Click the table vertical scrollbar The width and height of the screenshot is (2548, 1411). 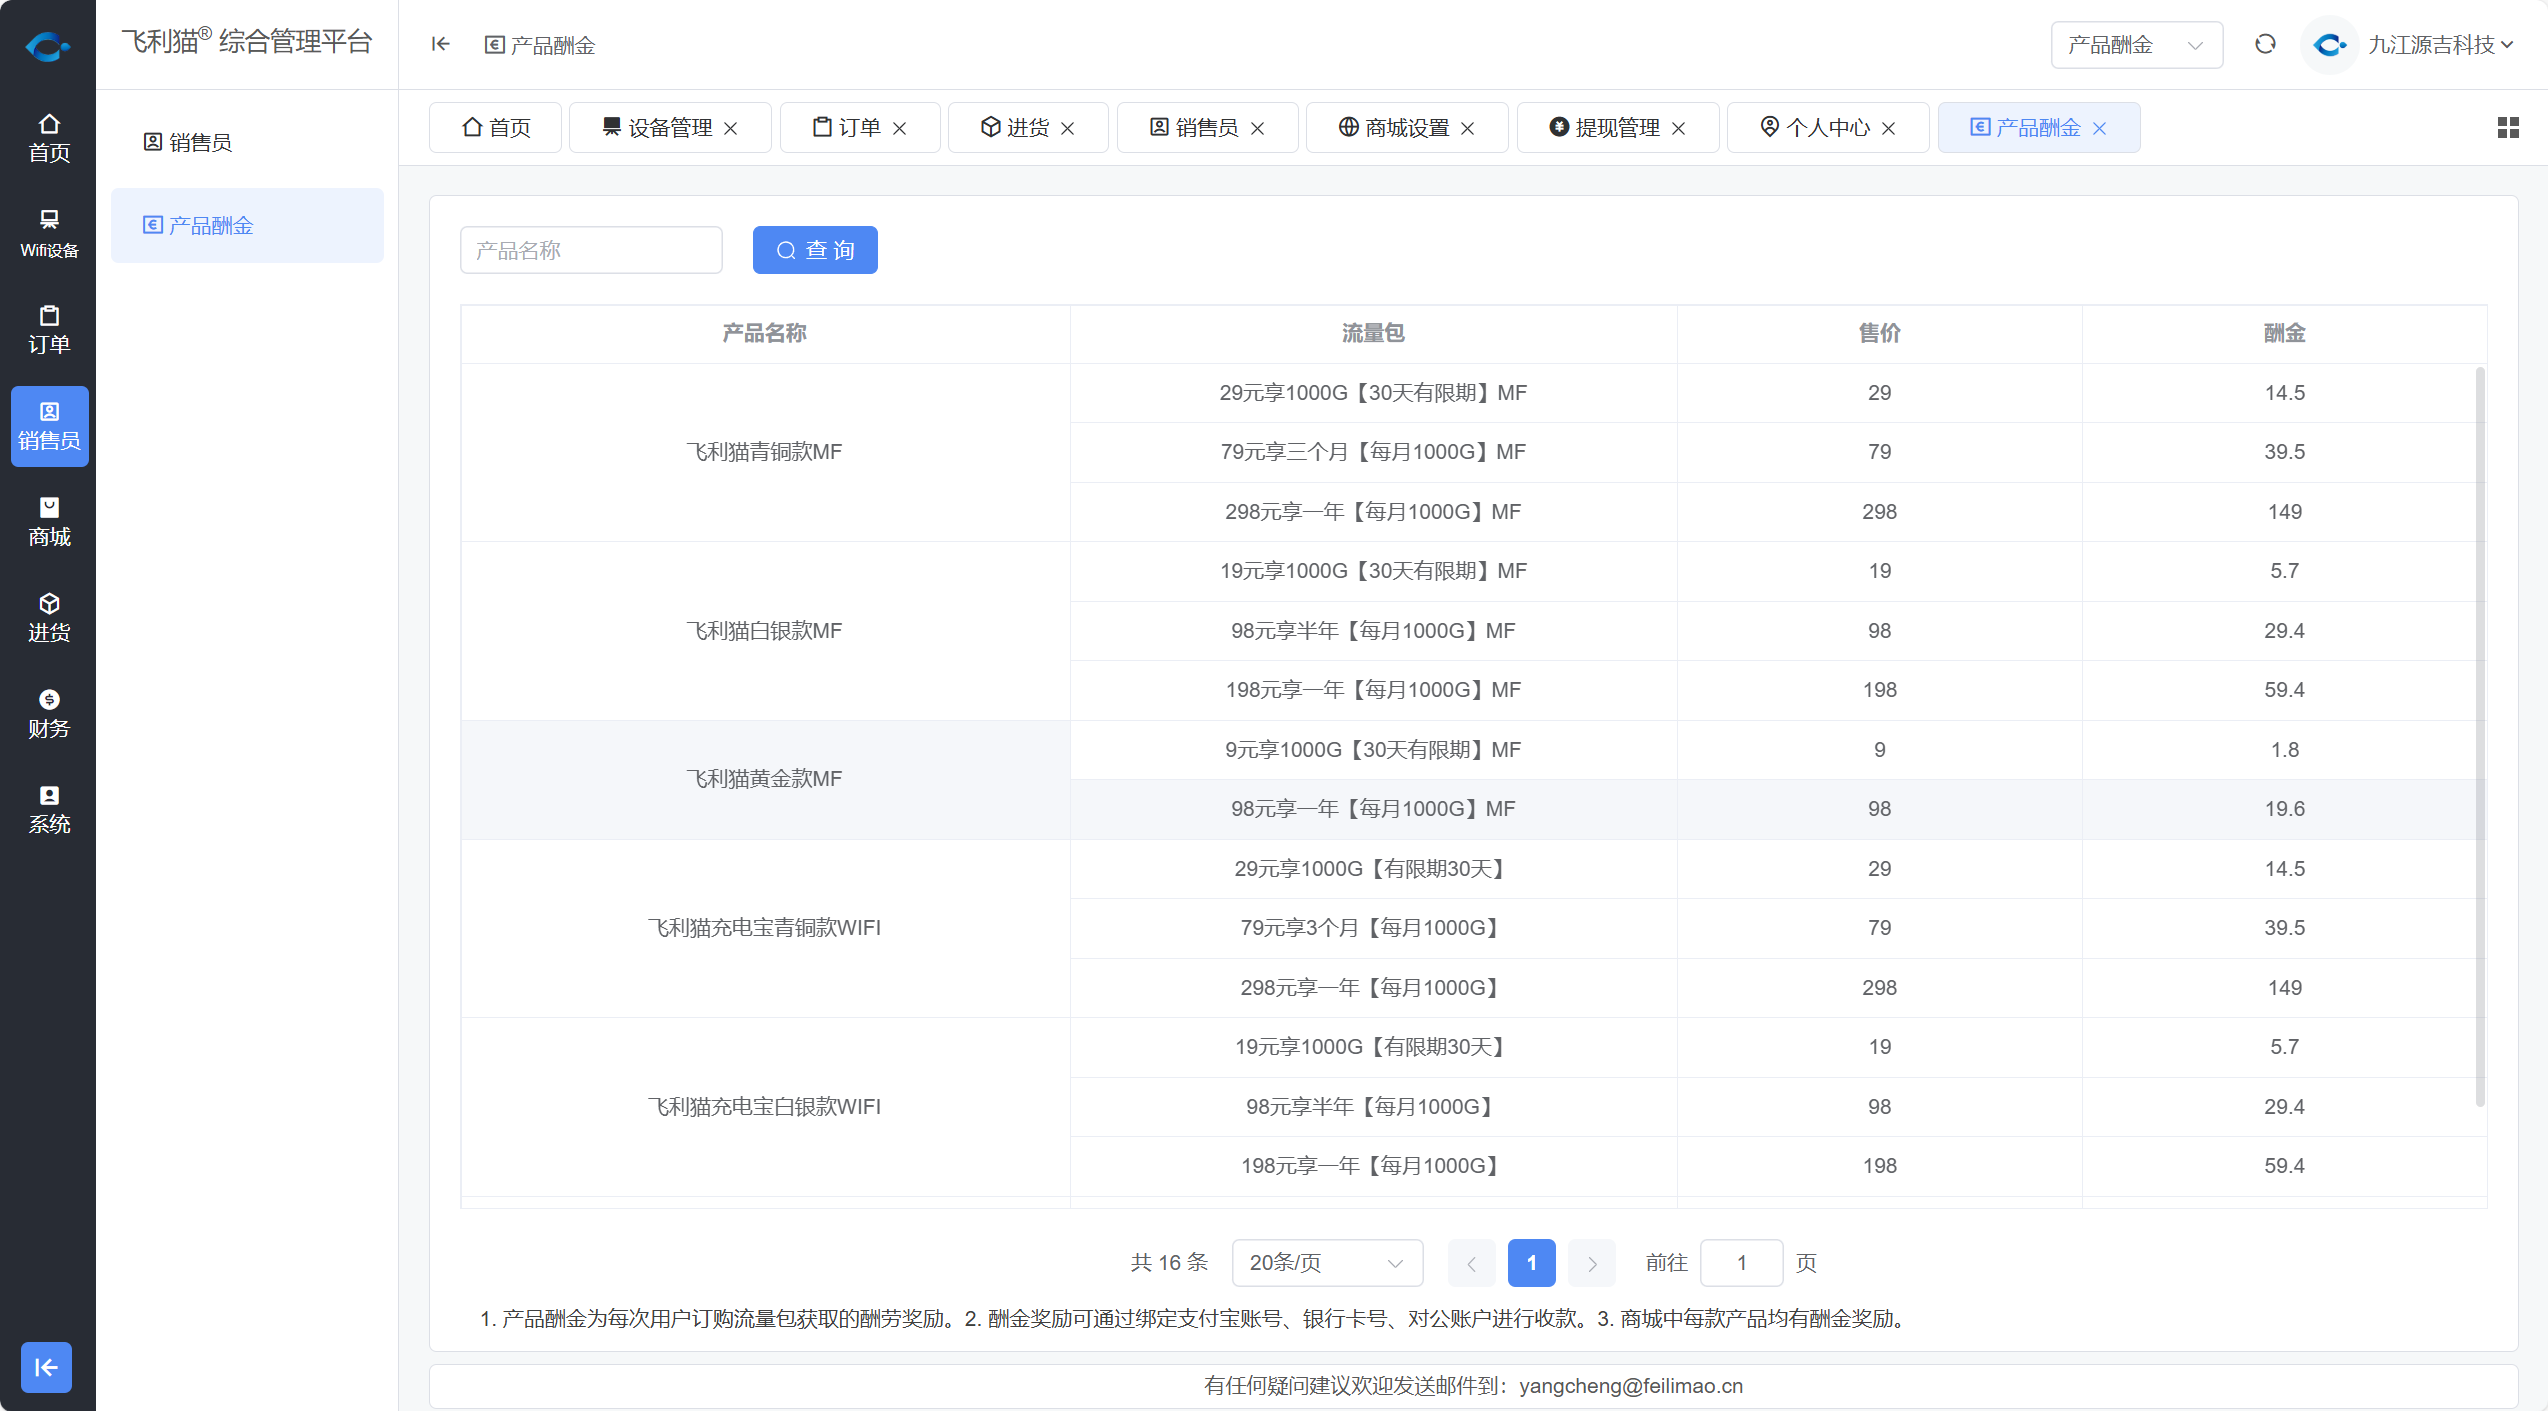pos(2479,737)
